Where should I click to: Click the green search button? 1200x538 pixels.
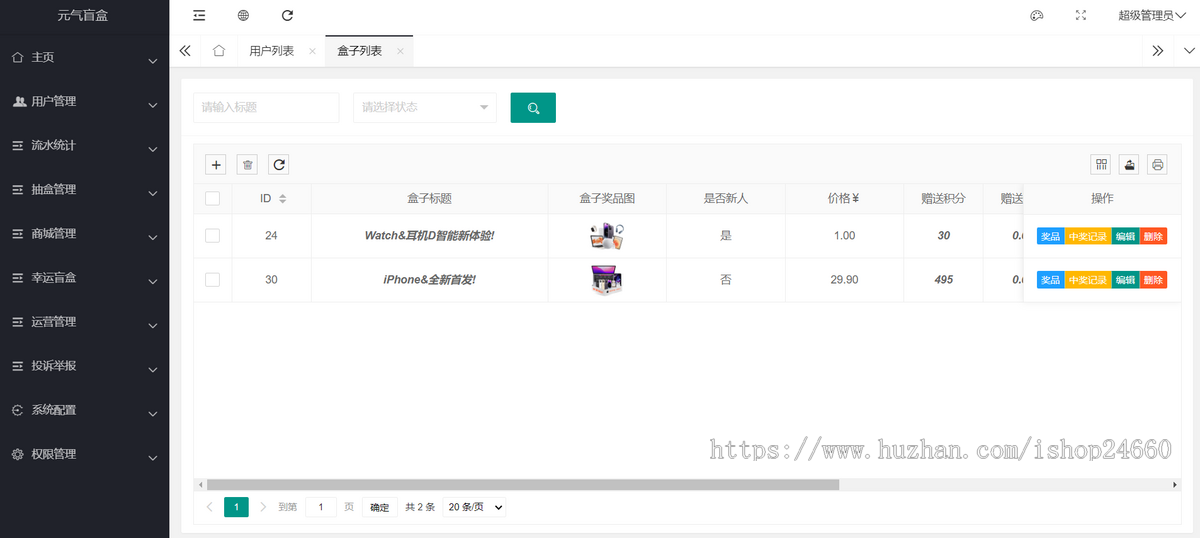tap(533, 108)
